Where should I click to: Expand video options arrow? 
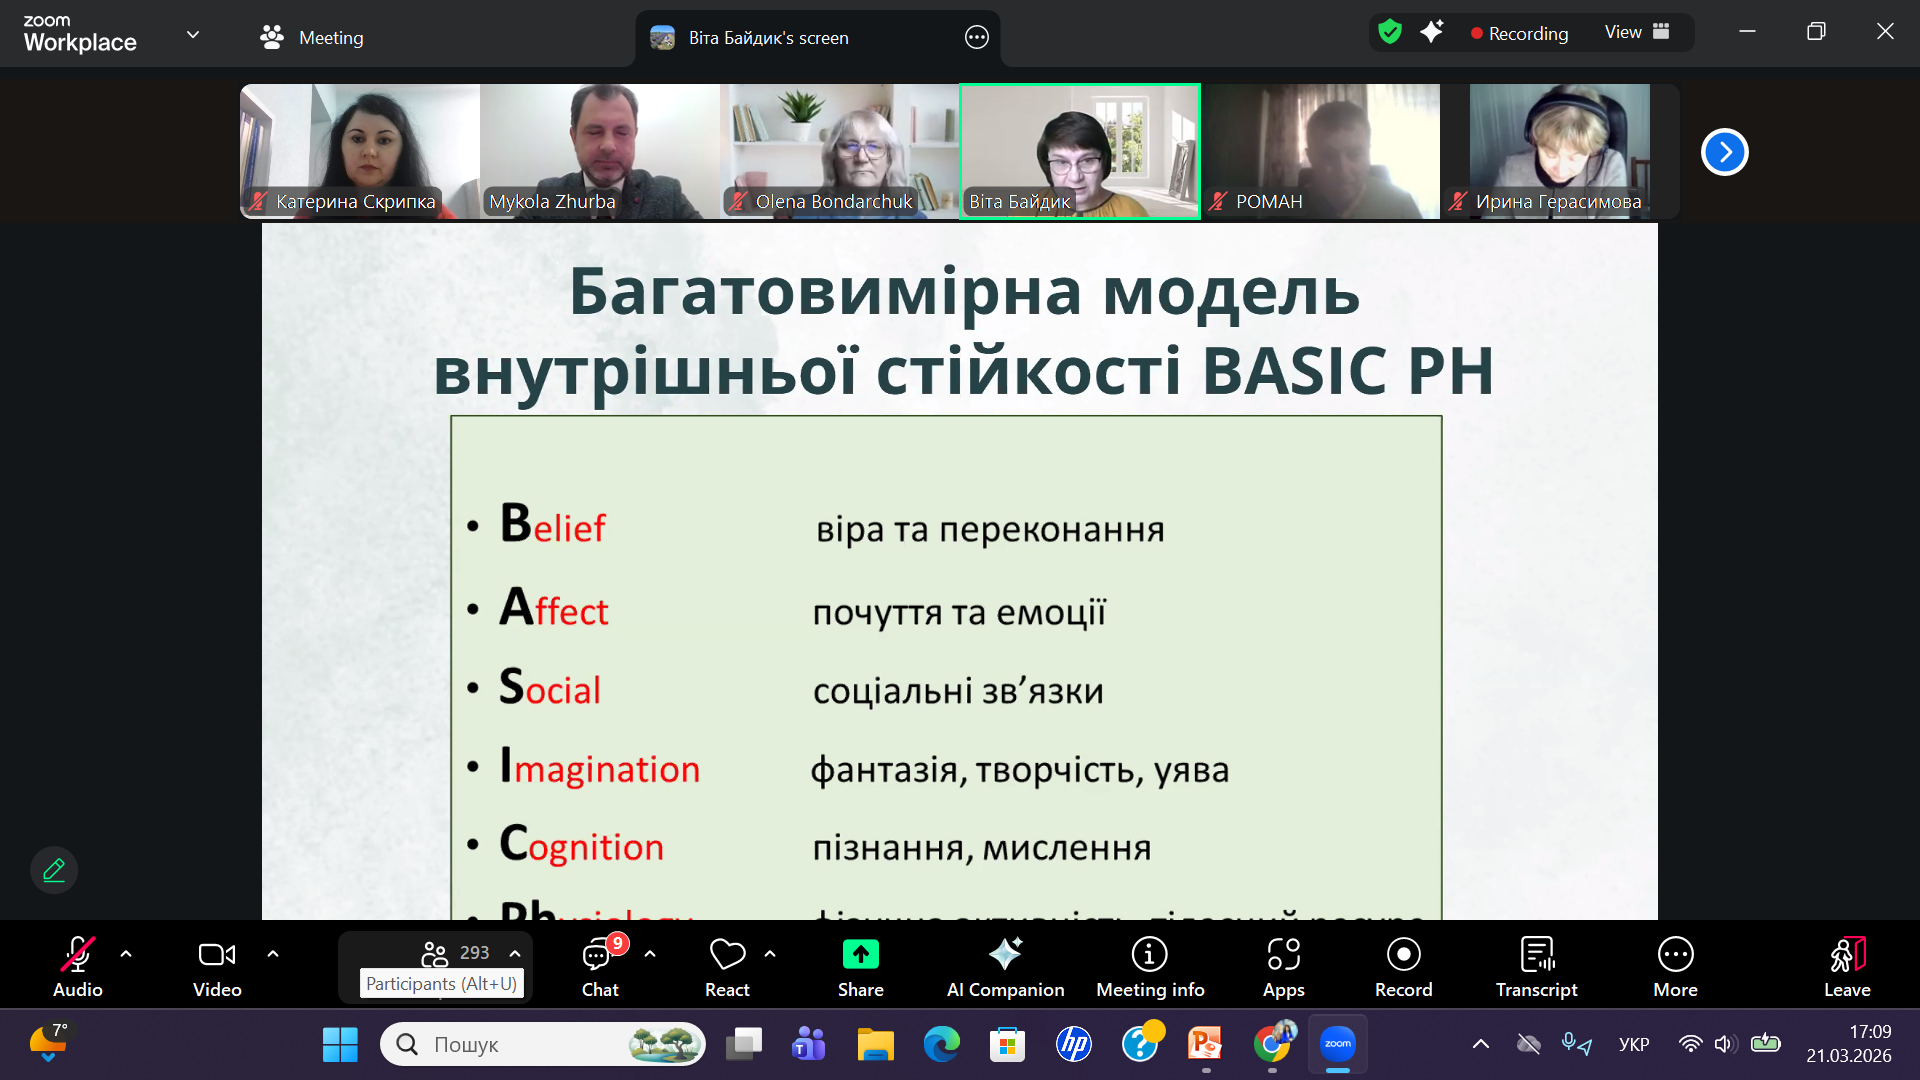click(273, 954)
